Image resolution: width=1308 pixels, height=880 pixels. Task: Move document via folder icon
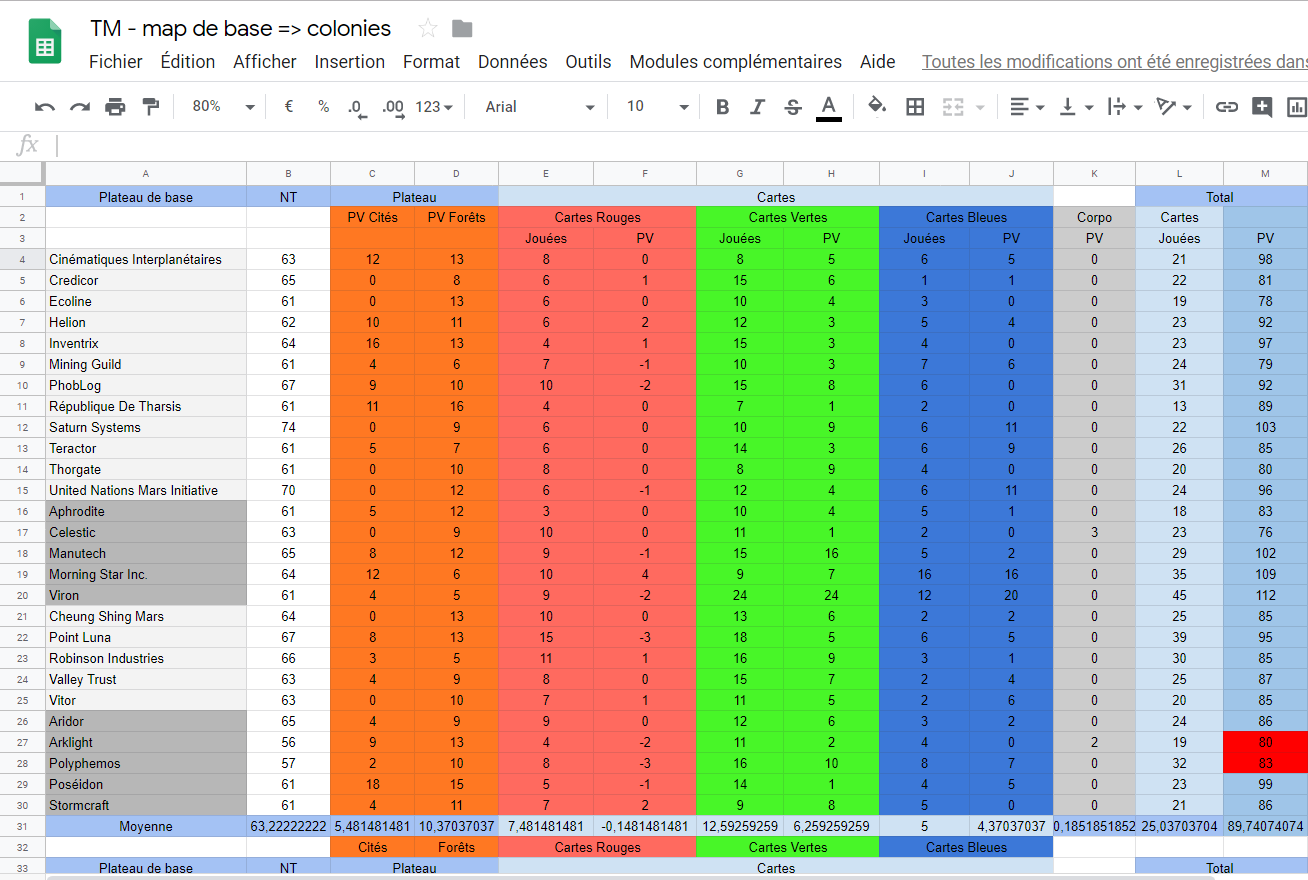click(x=462, y=29)
